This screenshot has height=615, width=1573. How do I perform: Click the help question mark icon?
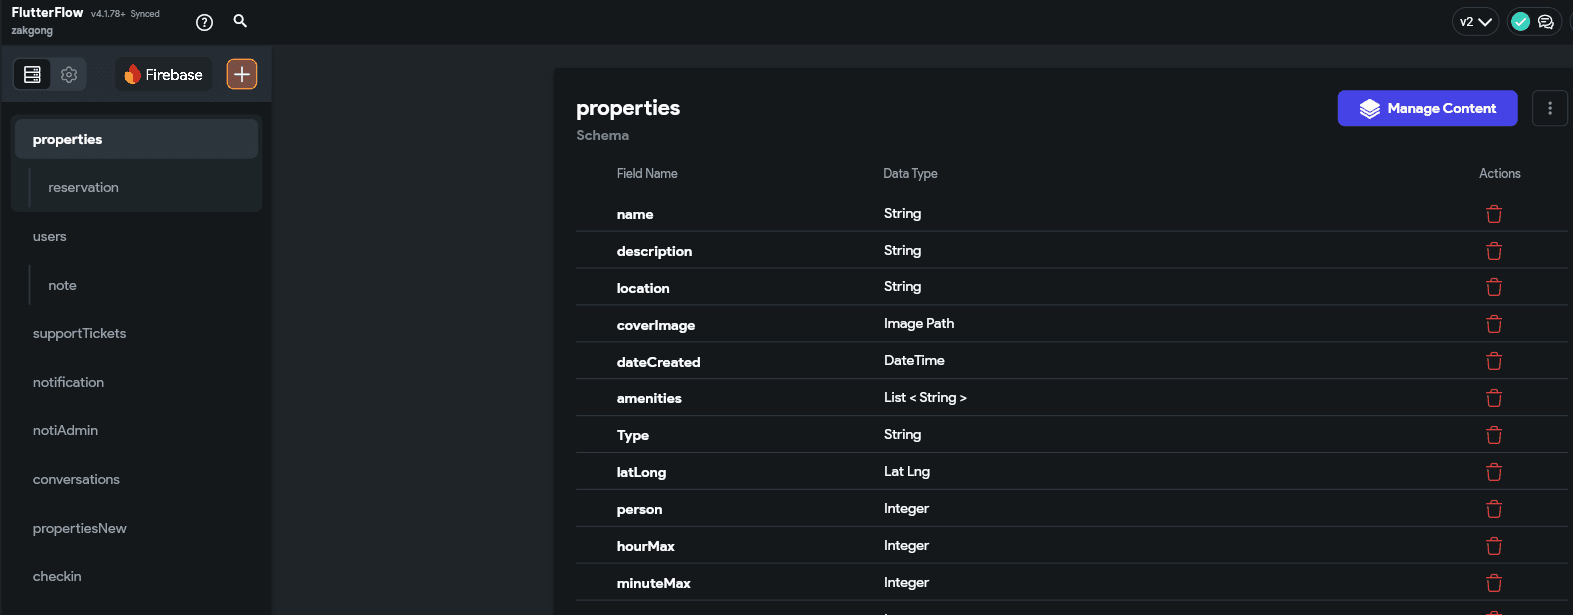(x=204, y=22)
